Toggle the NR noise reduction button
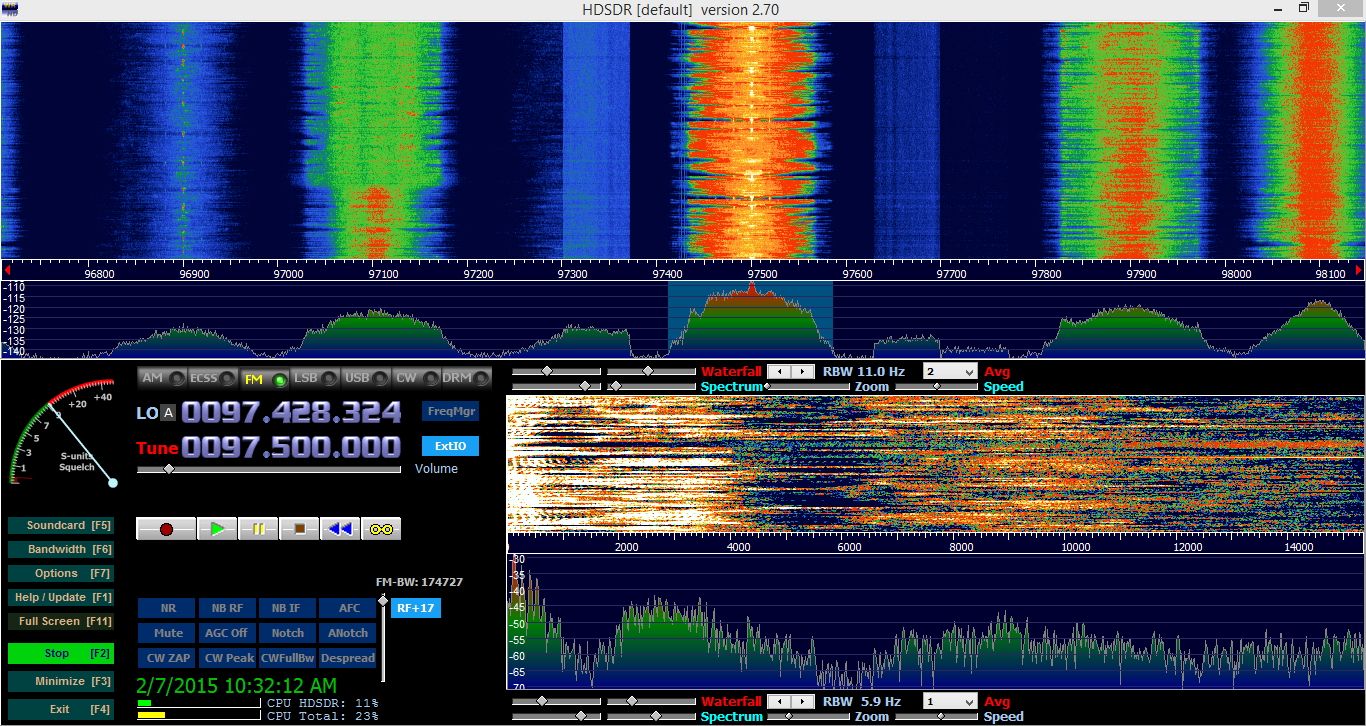 coord(168,608)
